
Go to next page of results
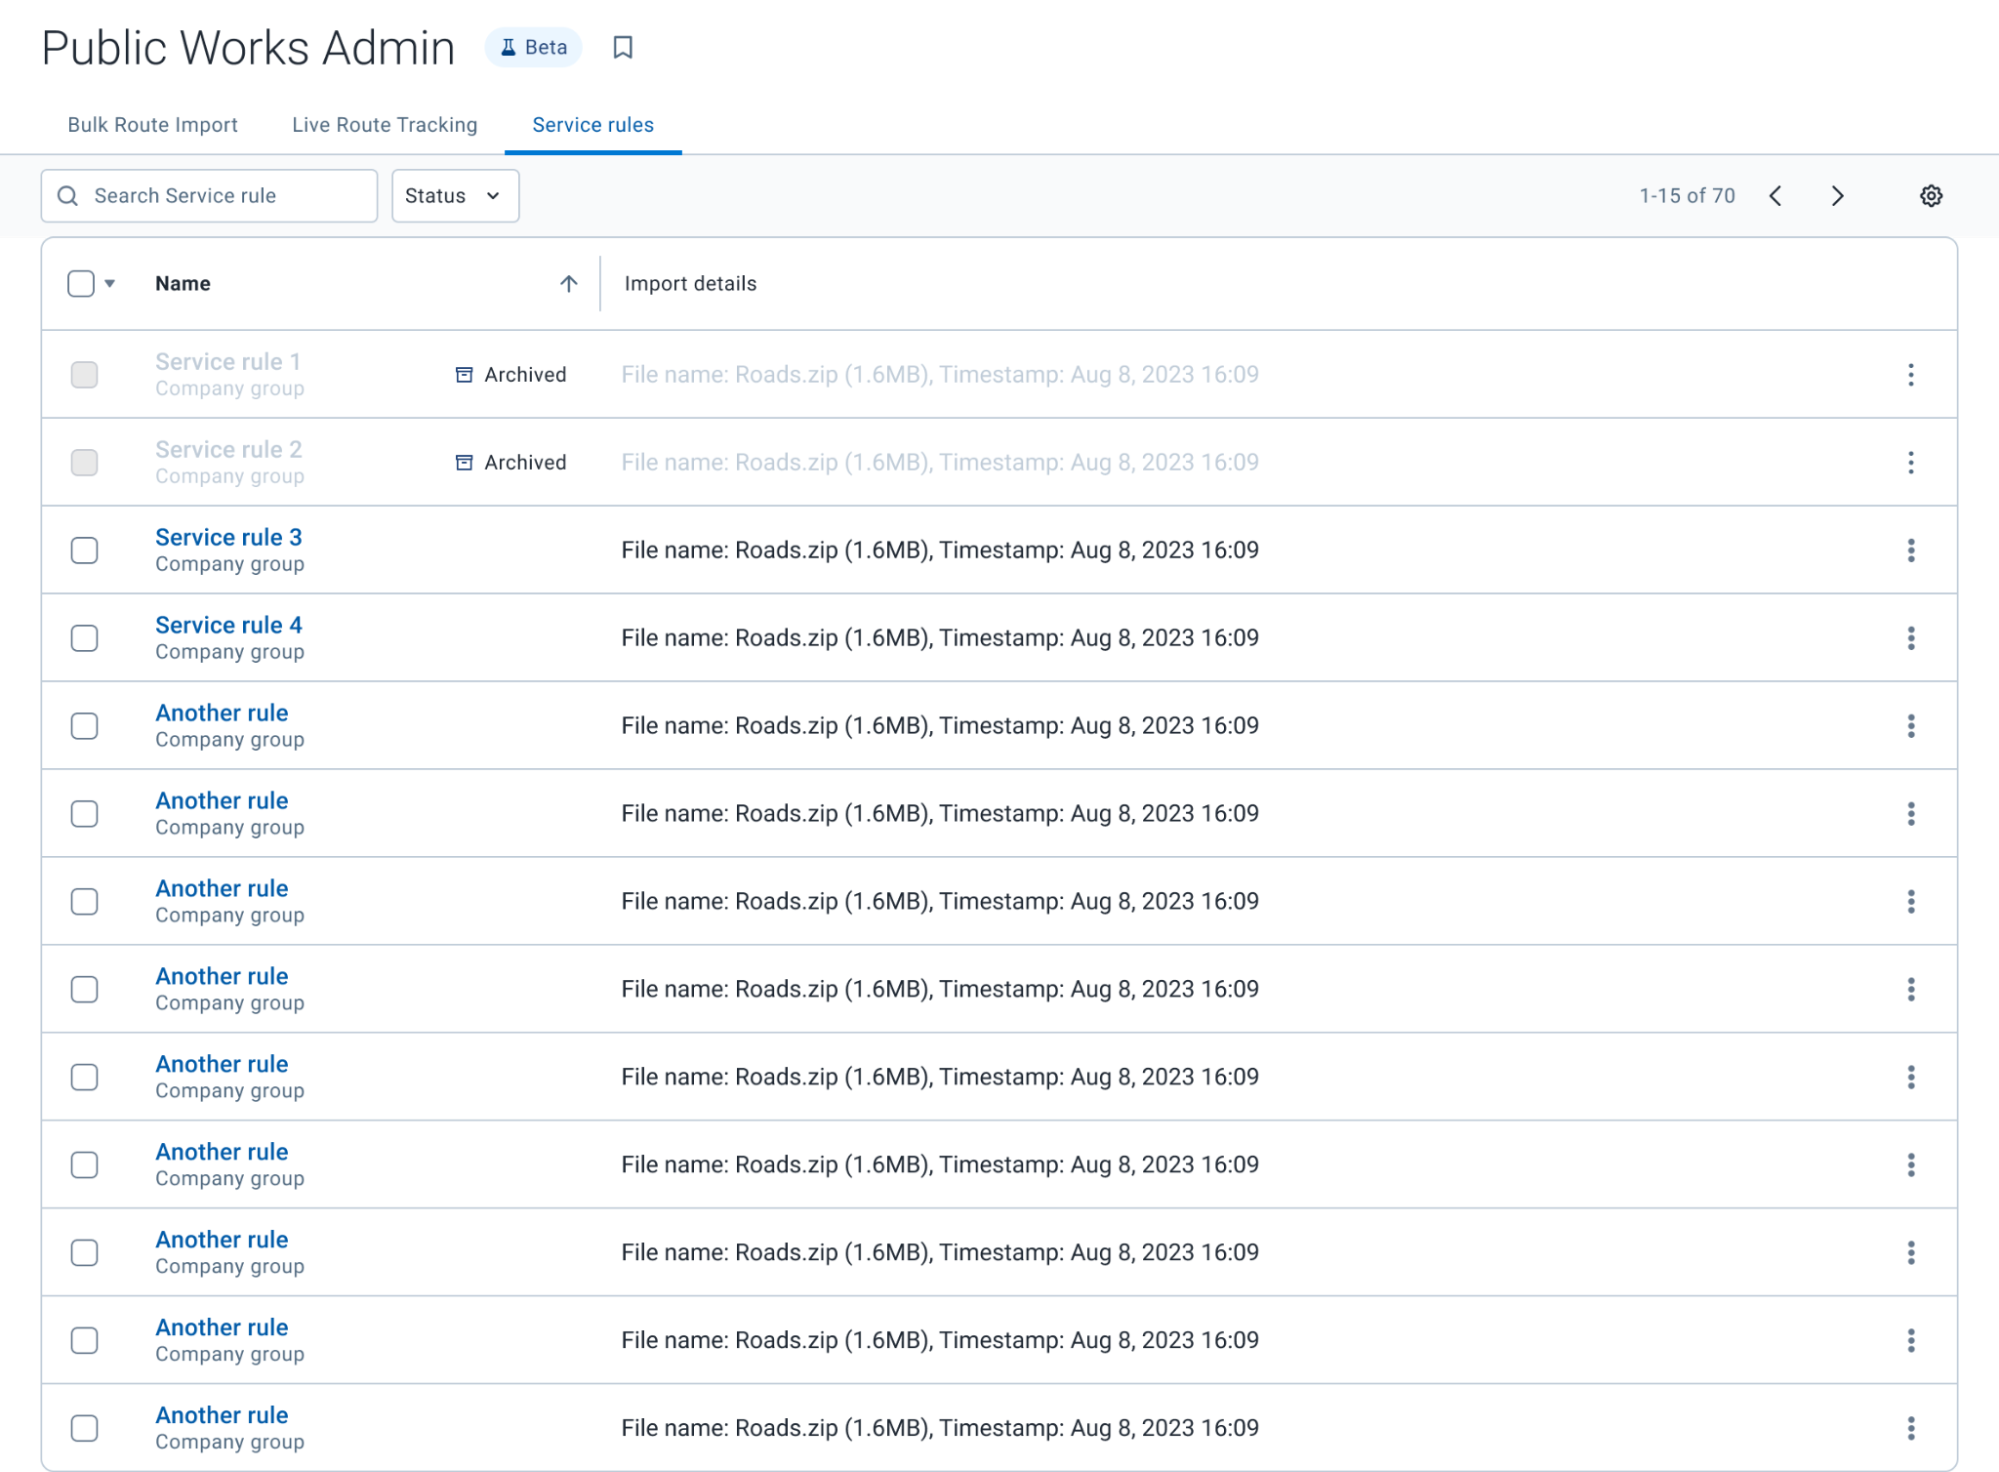(1837, 196)
